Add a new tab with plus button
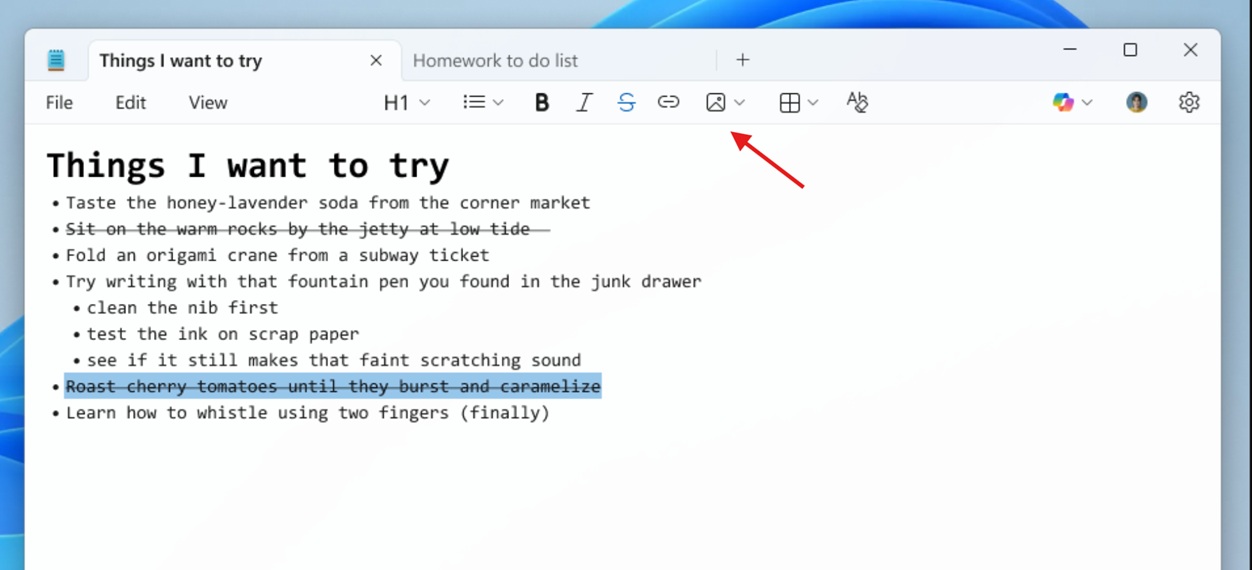Screen dimensions: 1252x570 pos(742,60)
